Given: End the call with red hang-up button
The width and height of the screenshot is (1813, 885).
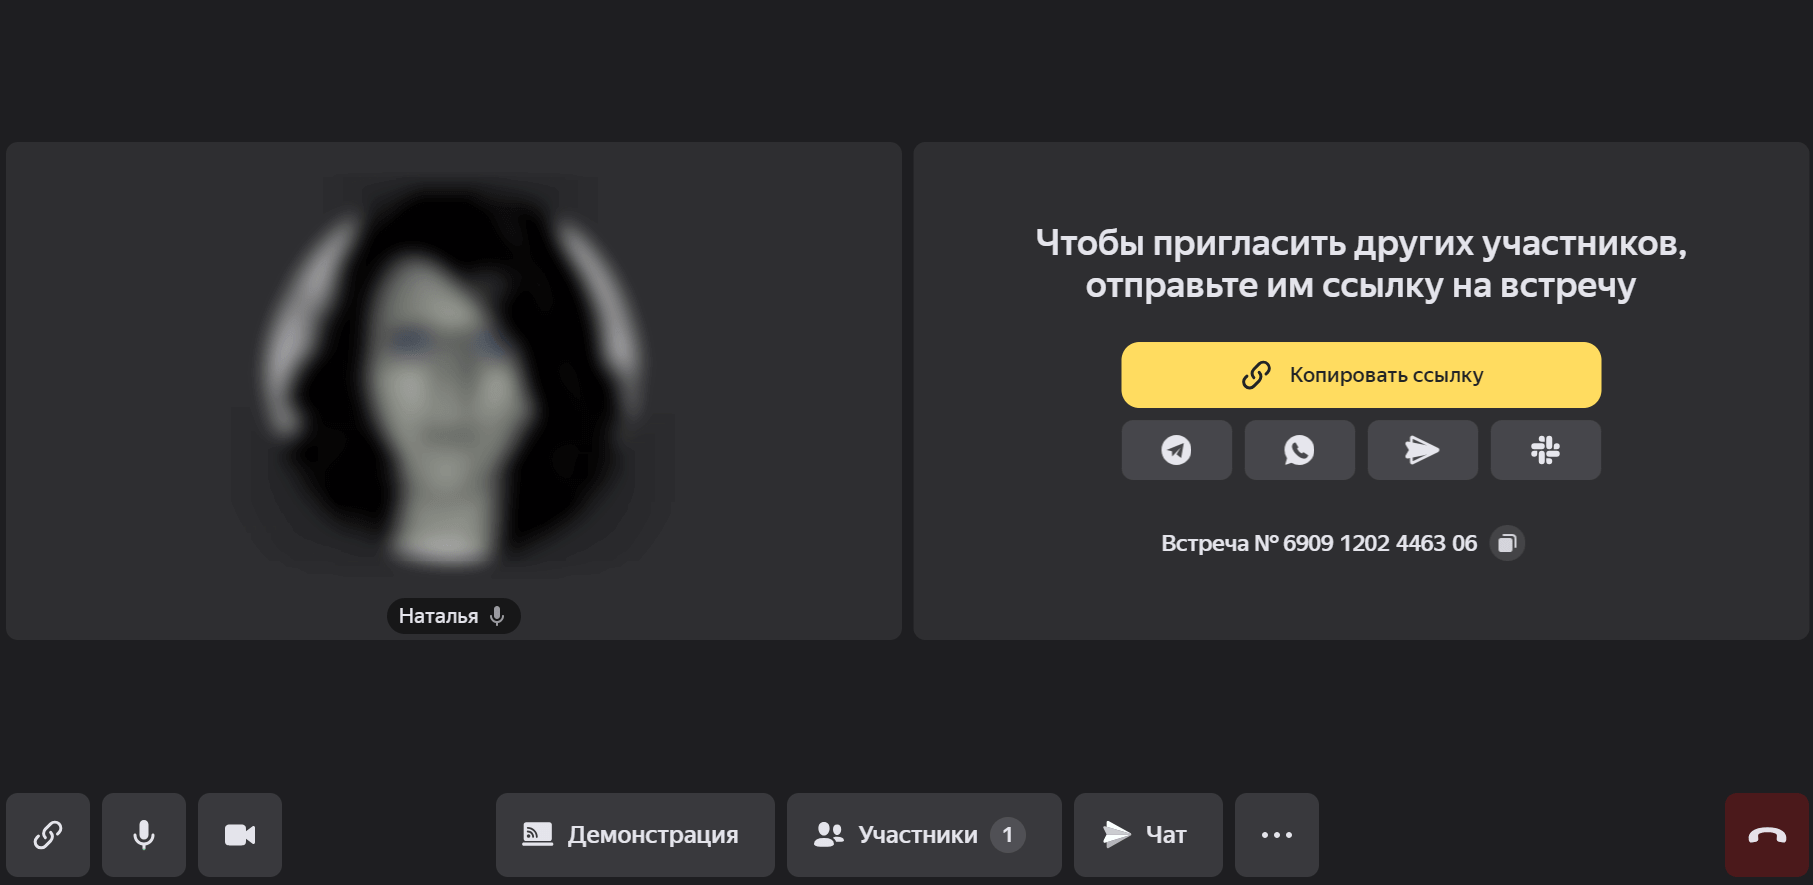Looking at the screenshot, I should pos(1767,835).
